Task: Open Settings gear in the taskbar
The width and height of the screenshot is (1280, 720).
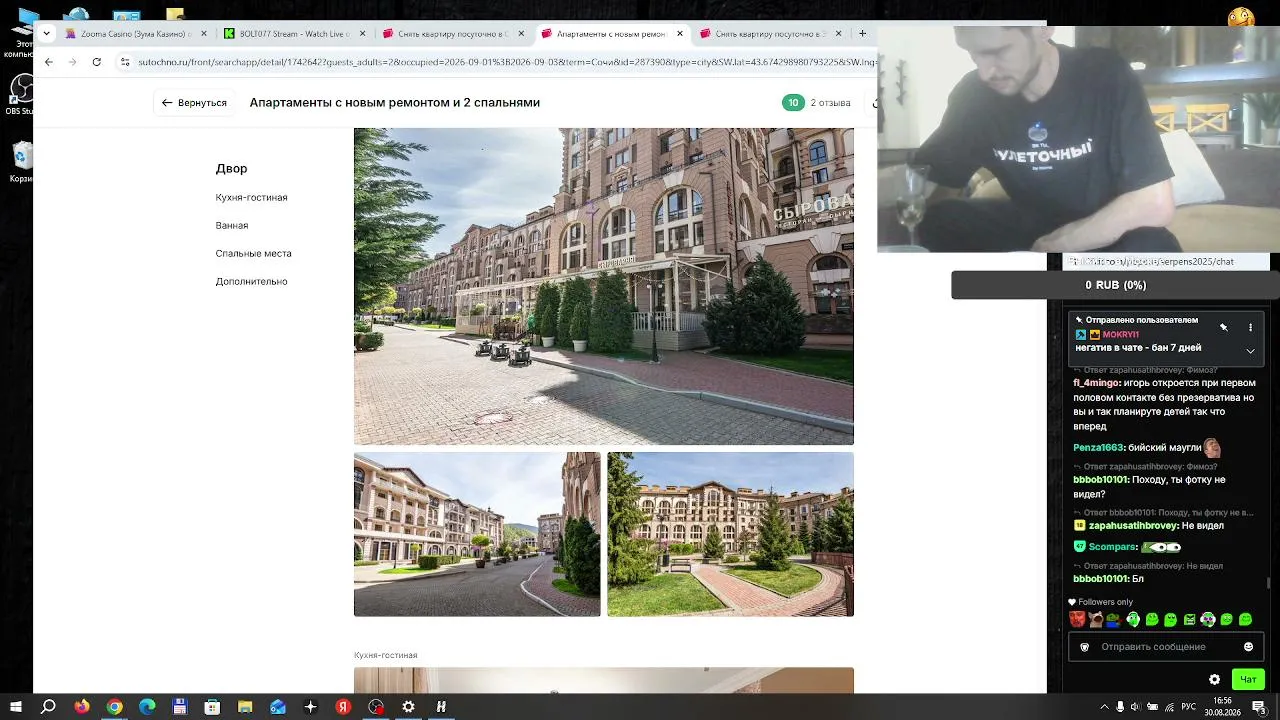Action: coord(408,707)
